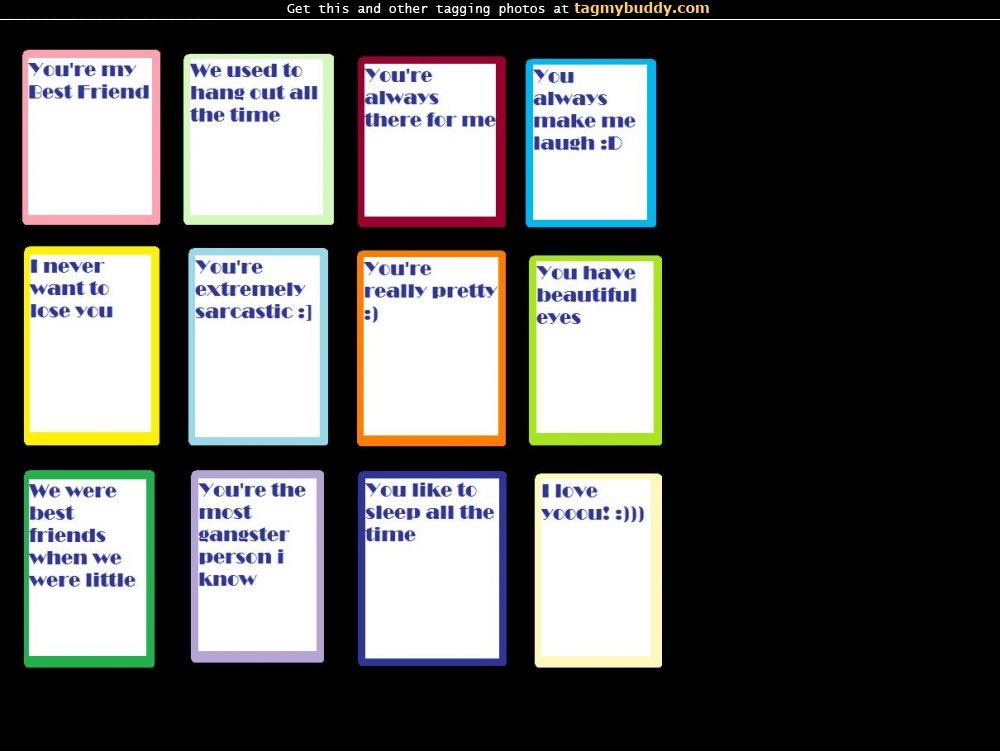Viewport: 1000px width, 751px height.
Task: Select the "I never want to lose you" card
Action: (92, 346)
